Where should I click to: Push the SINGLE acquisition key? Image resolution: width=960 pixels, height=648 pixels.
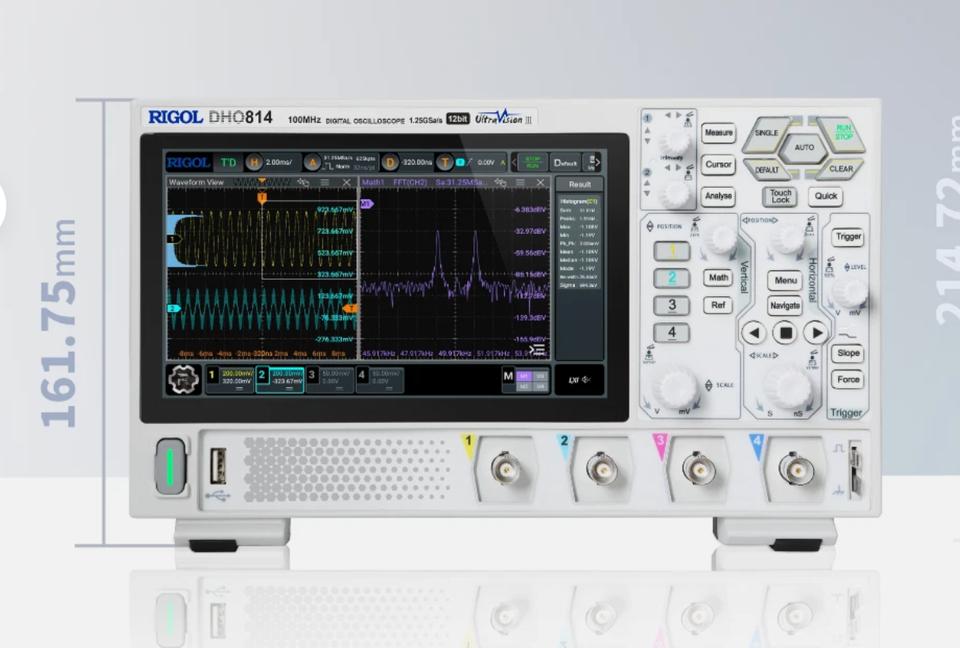click(x=766, y=133)
